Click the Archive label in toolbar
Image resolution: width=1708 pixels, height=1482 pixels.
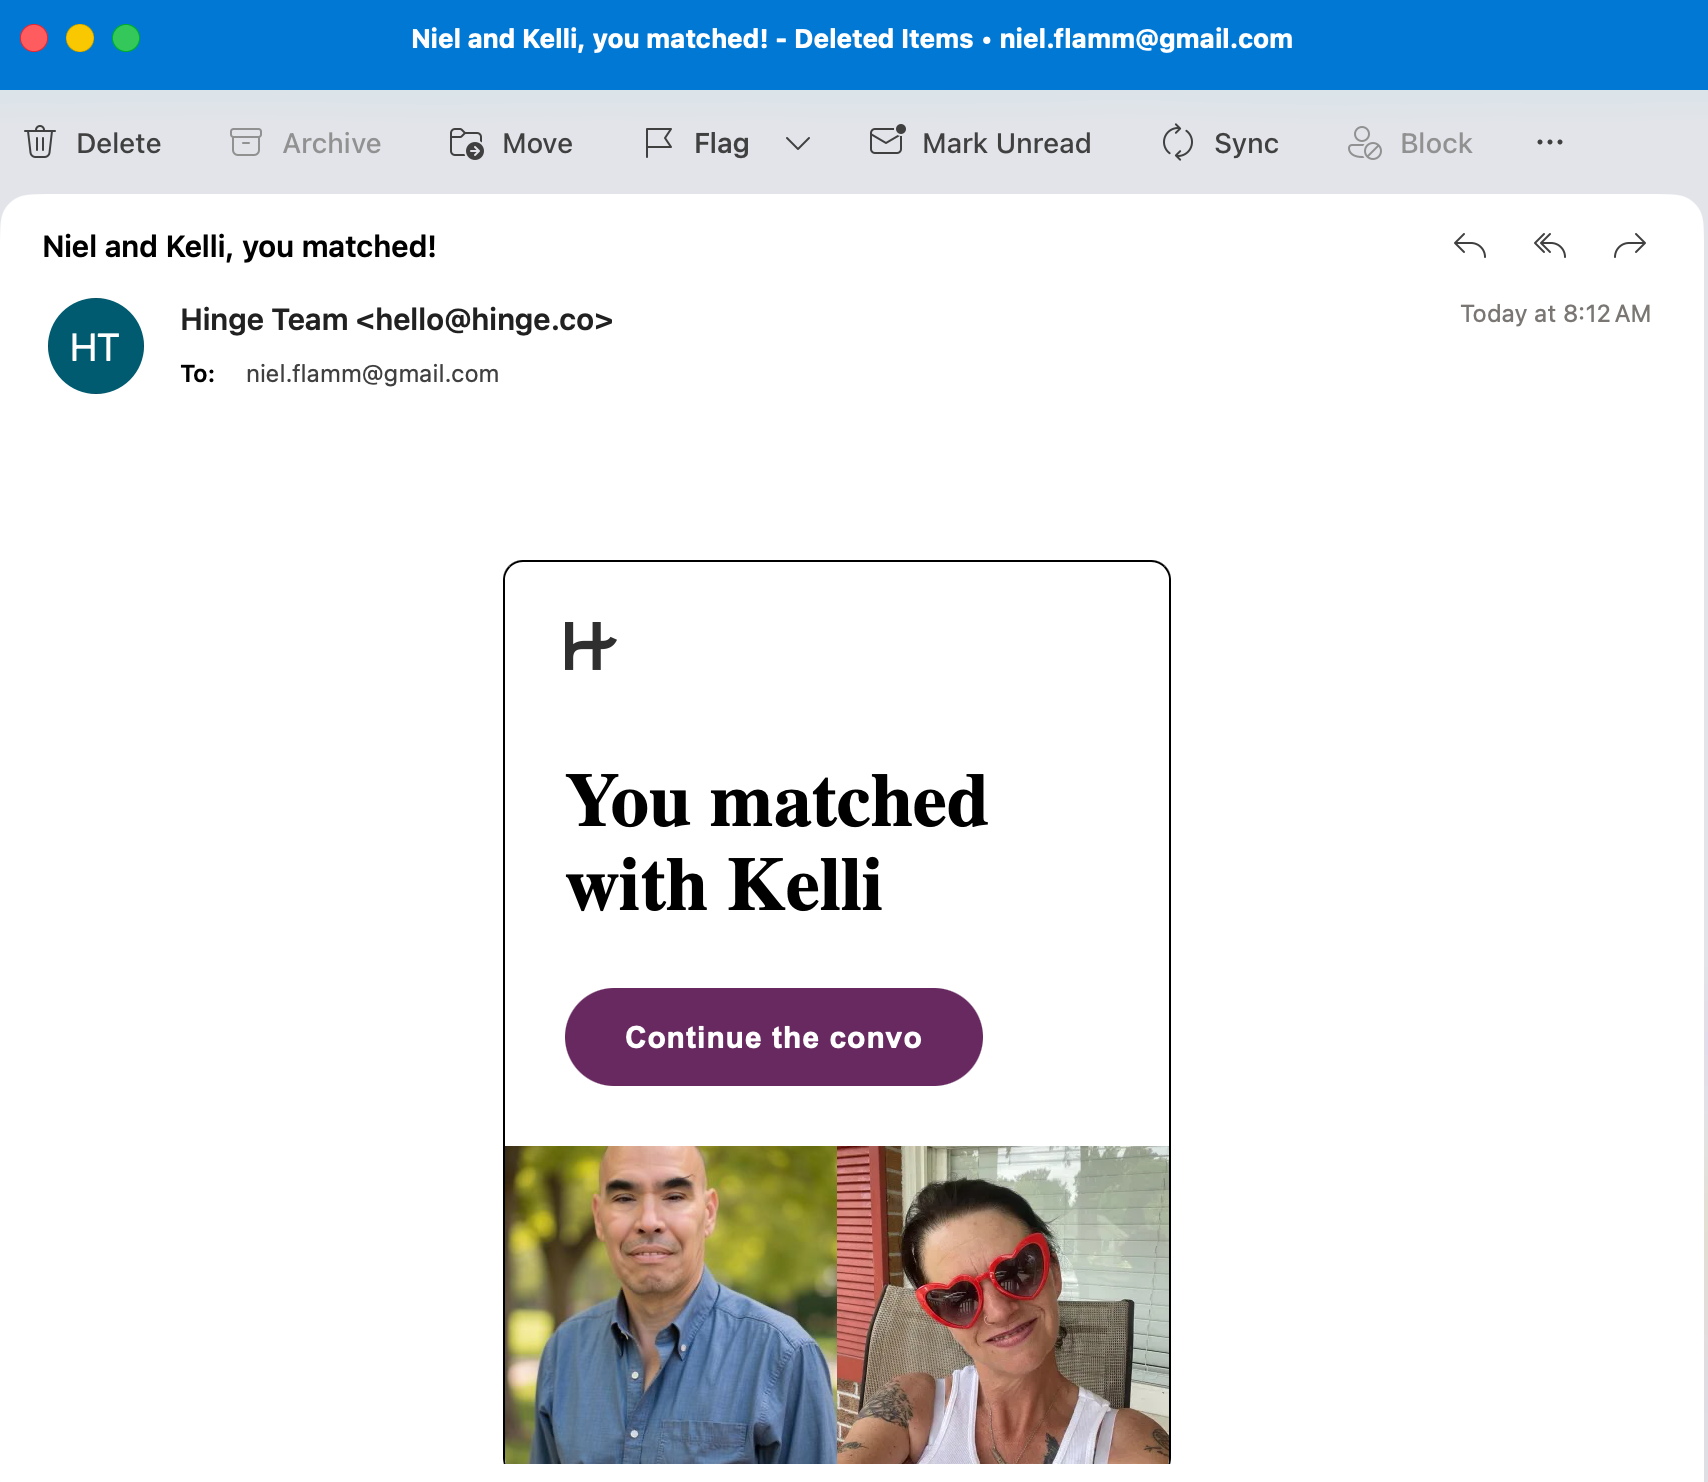(332, 144)
